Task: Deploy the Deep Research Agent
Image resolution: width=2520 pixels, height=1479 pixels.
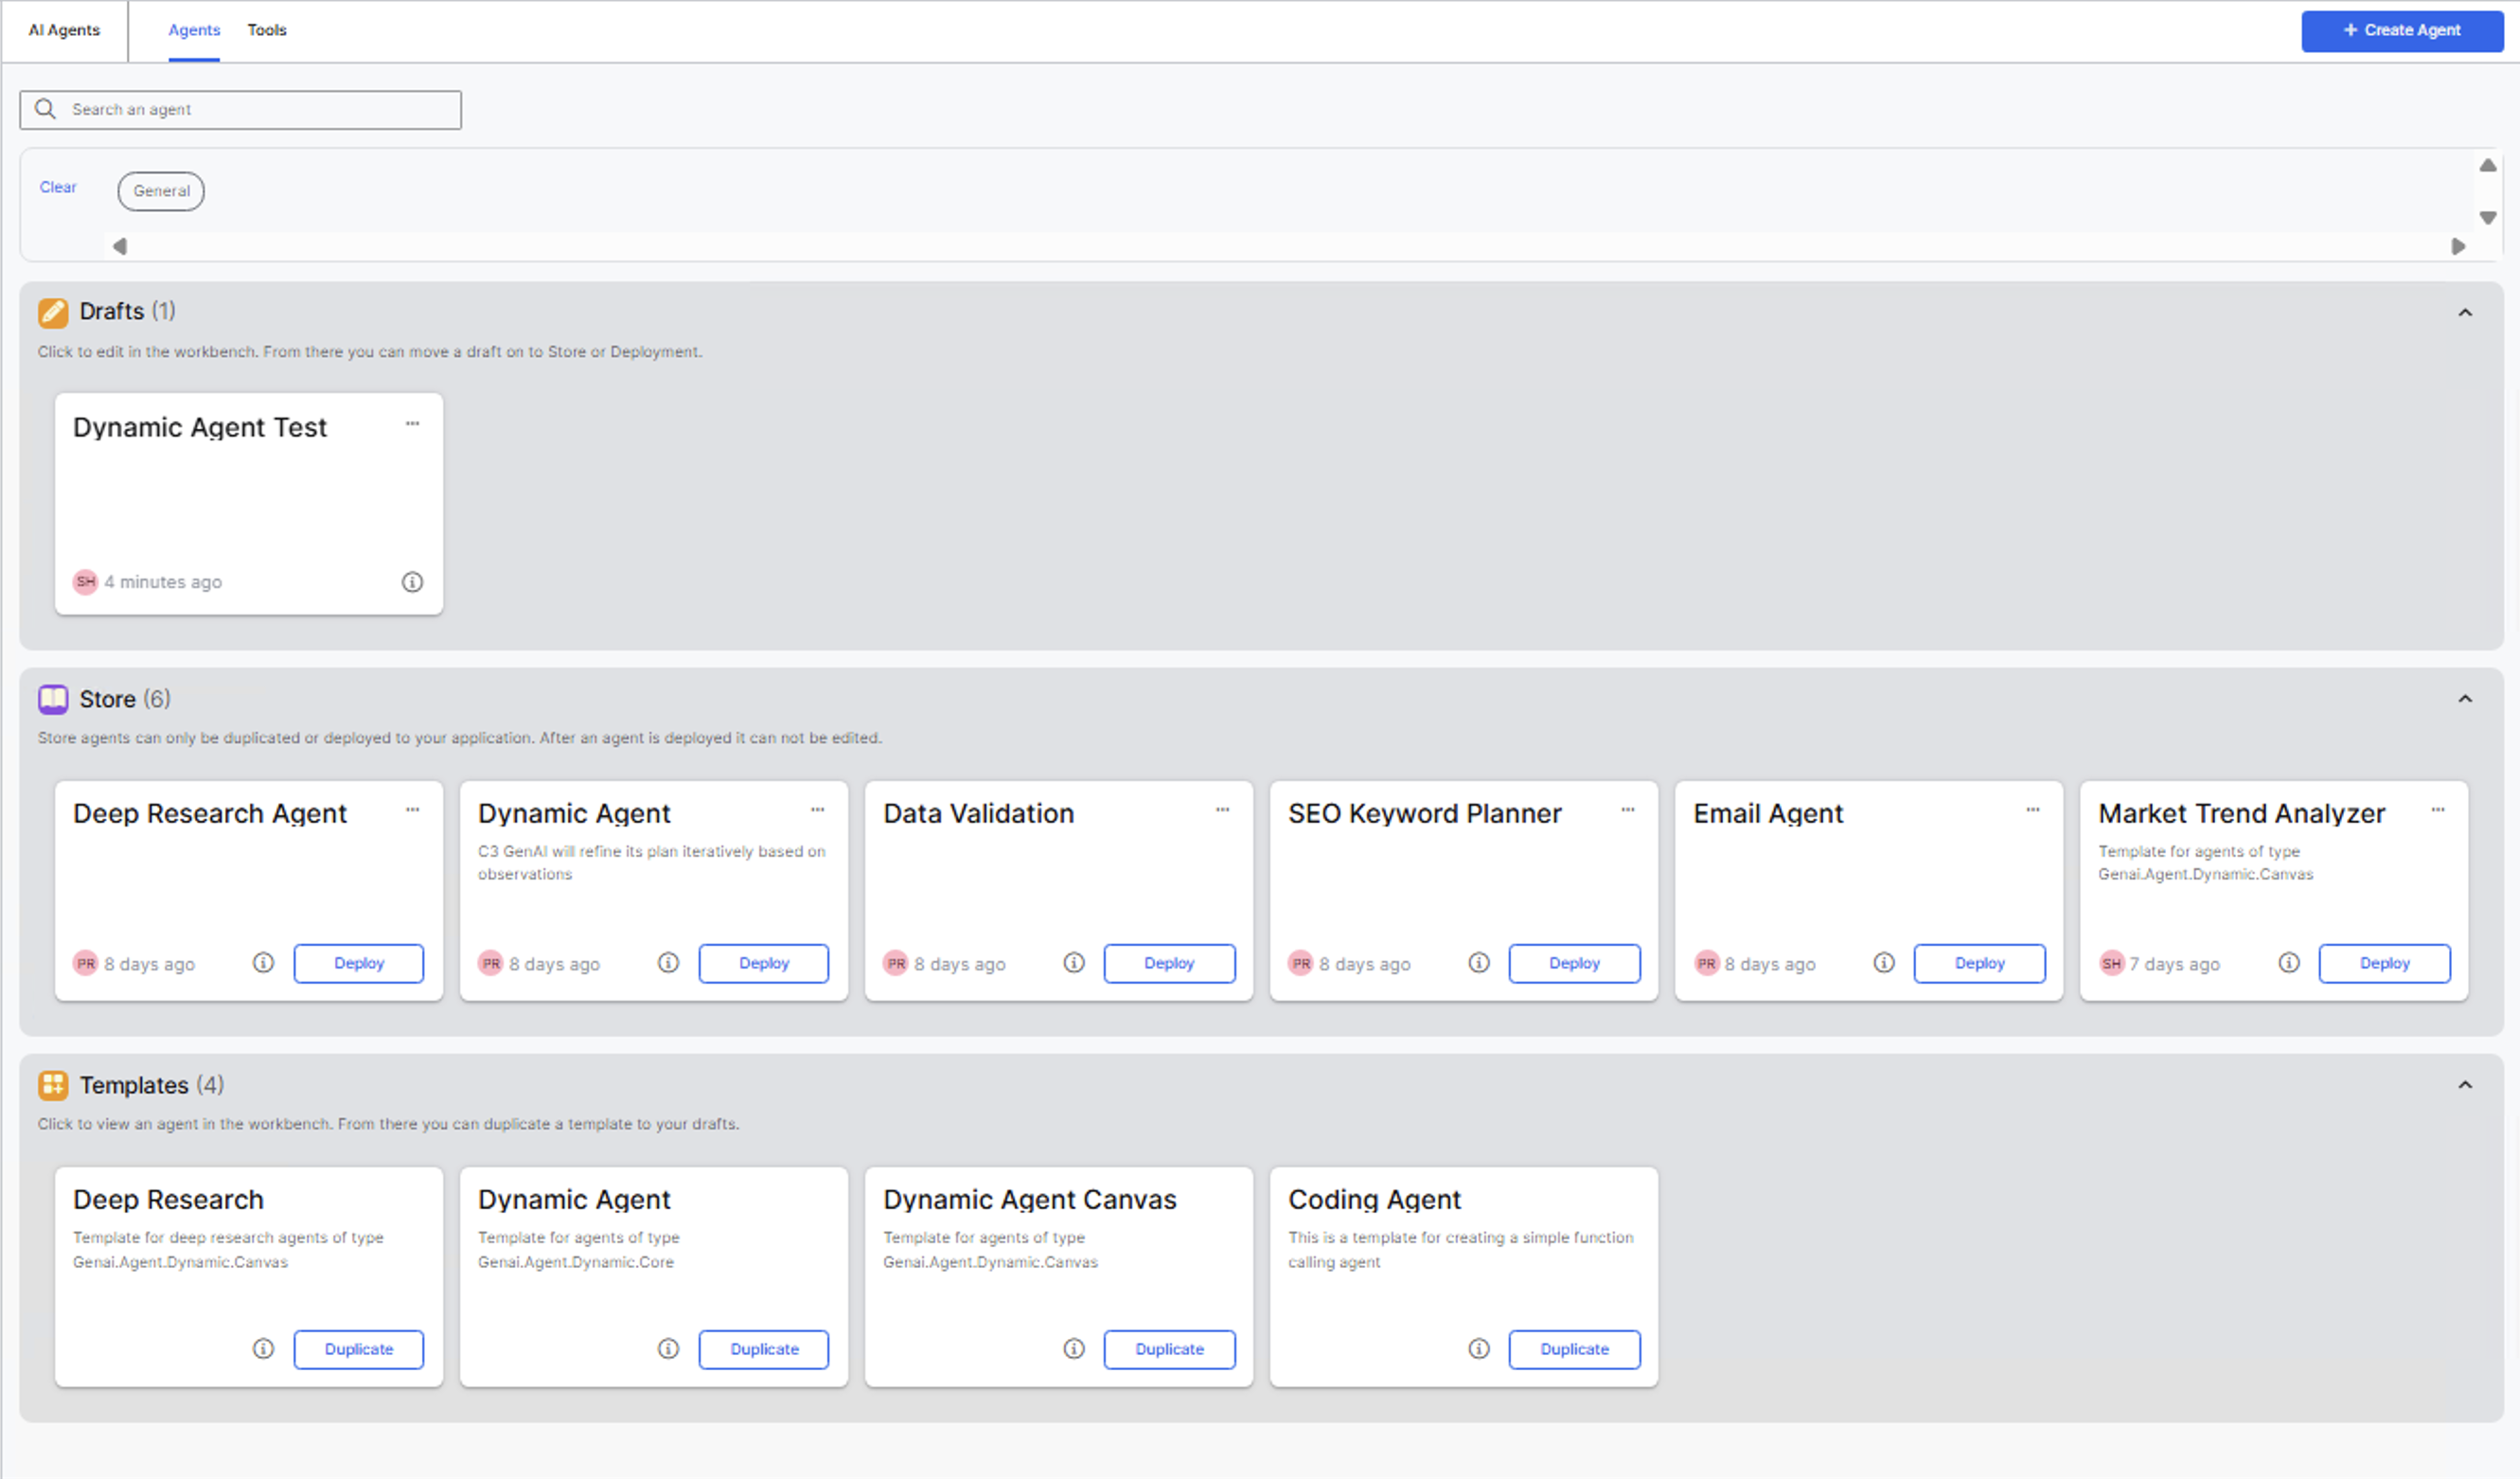Action: tap(359, 963)
